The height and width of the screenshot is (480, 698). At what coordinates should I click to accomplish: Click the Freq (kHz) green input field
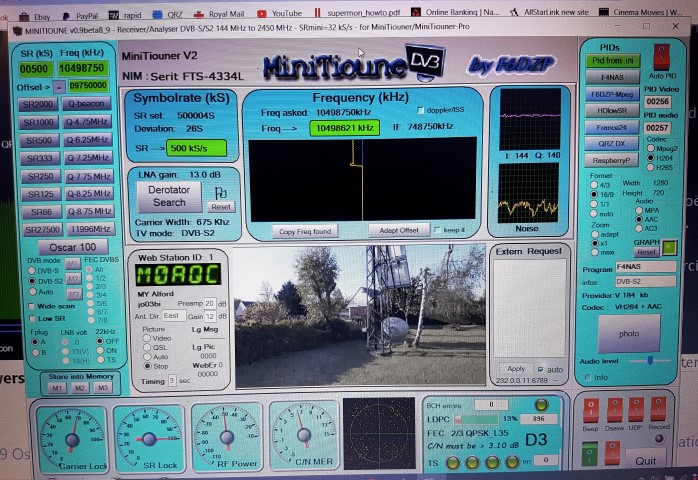pyautogui.click(x=83, y=68)
